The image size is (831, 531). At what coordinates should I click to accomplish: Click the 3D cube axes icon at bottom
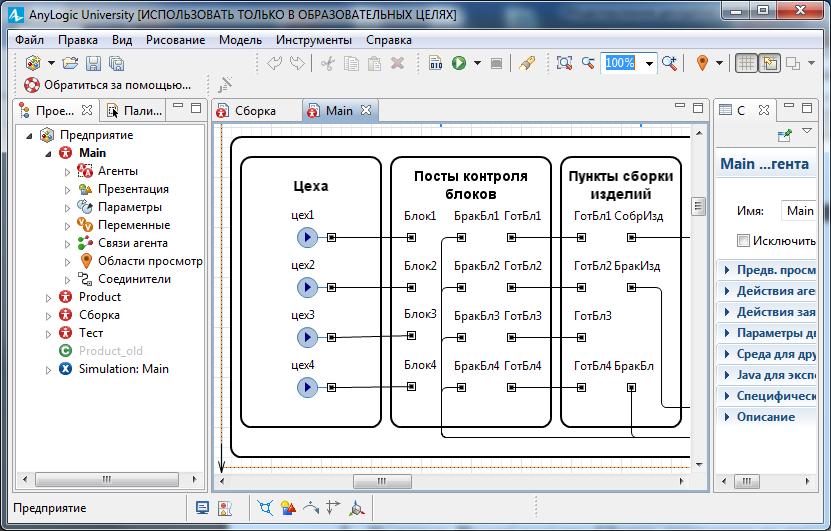pyautogui.click(x=357, y=508)
